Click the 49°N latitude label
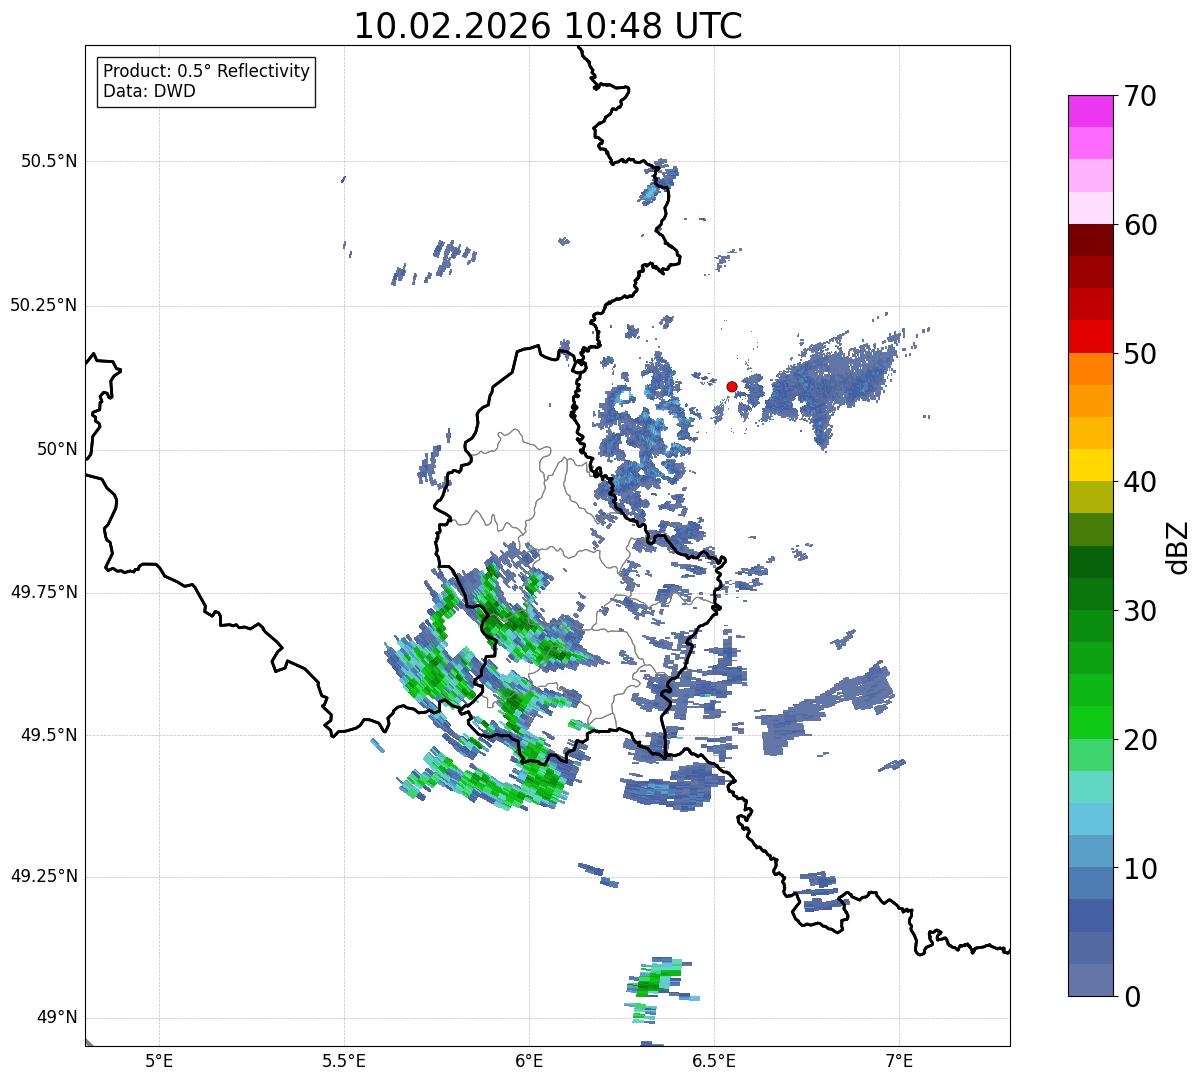The height and width of the screenshot is (1081, 1202). [57, 1017]
